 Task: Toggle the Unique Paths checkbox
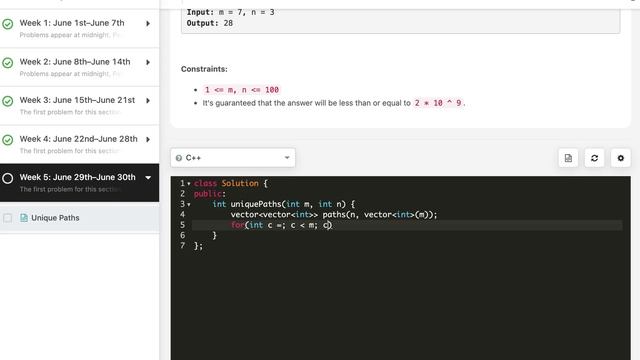tap(8, 218)
